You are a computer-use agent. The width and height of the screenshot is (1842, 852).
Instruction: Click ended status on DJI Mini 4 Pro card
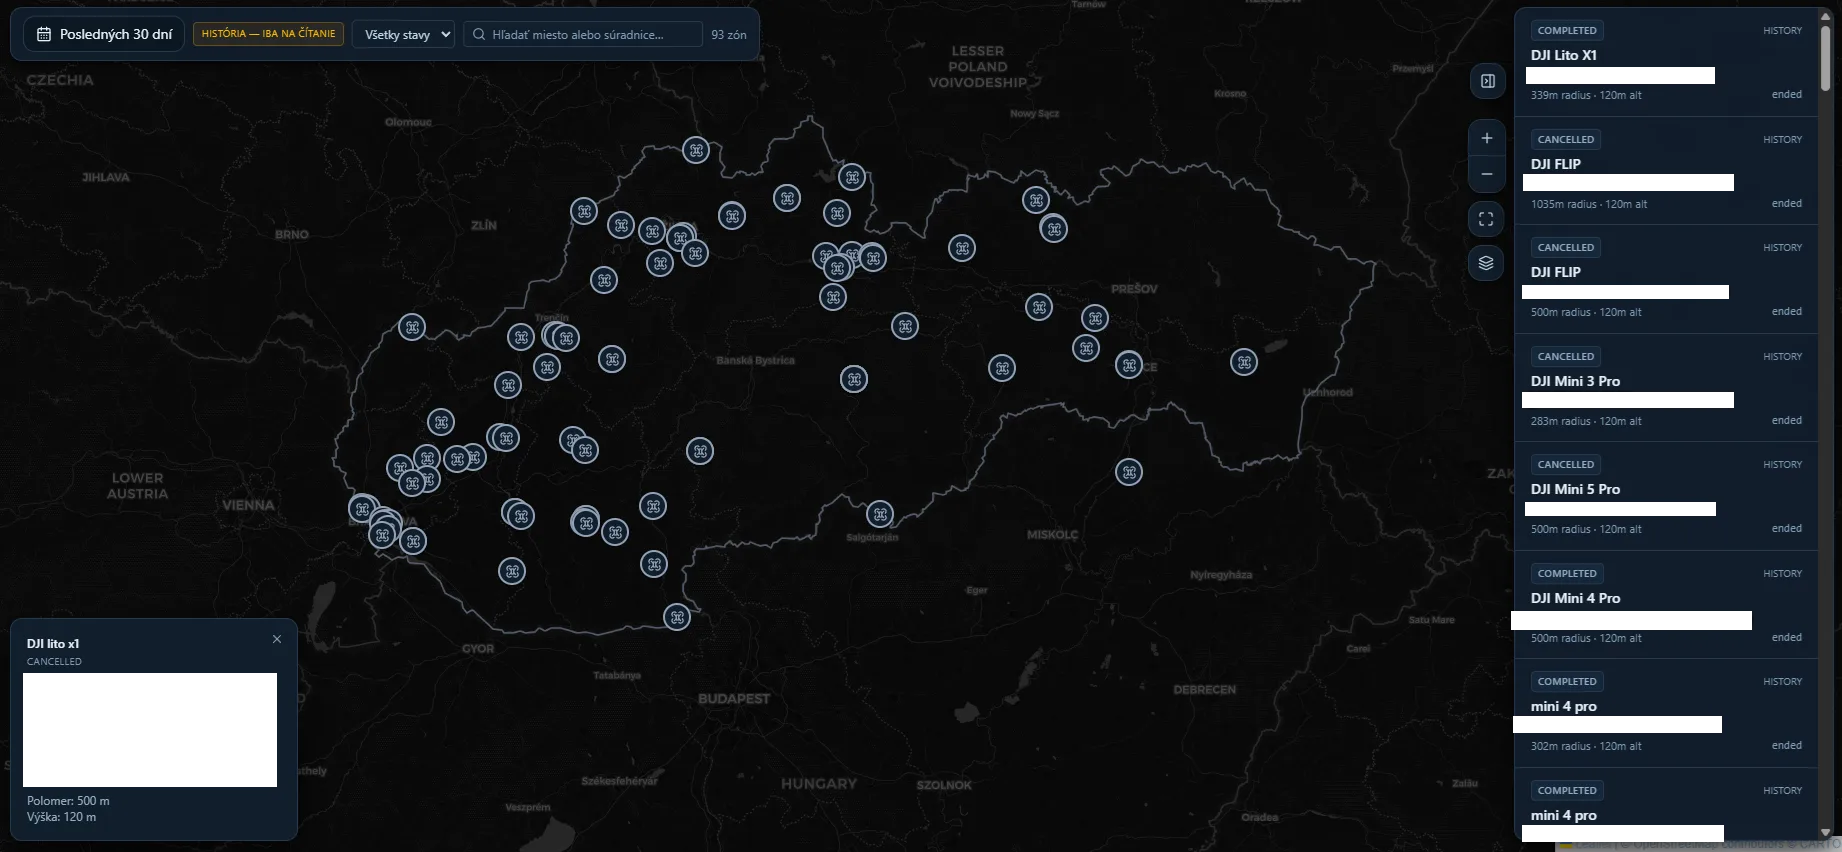(1787, 637)
